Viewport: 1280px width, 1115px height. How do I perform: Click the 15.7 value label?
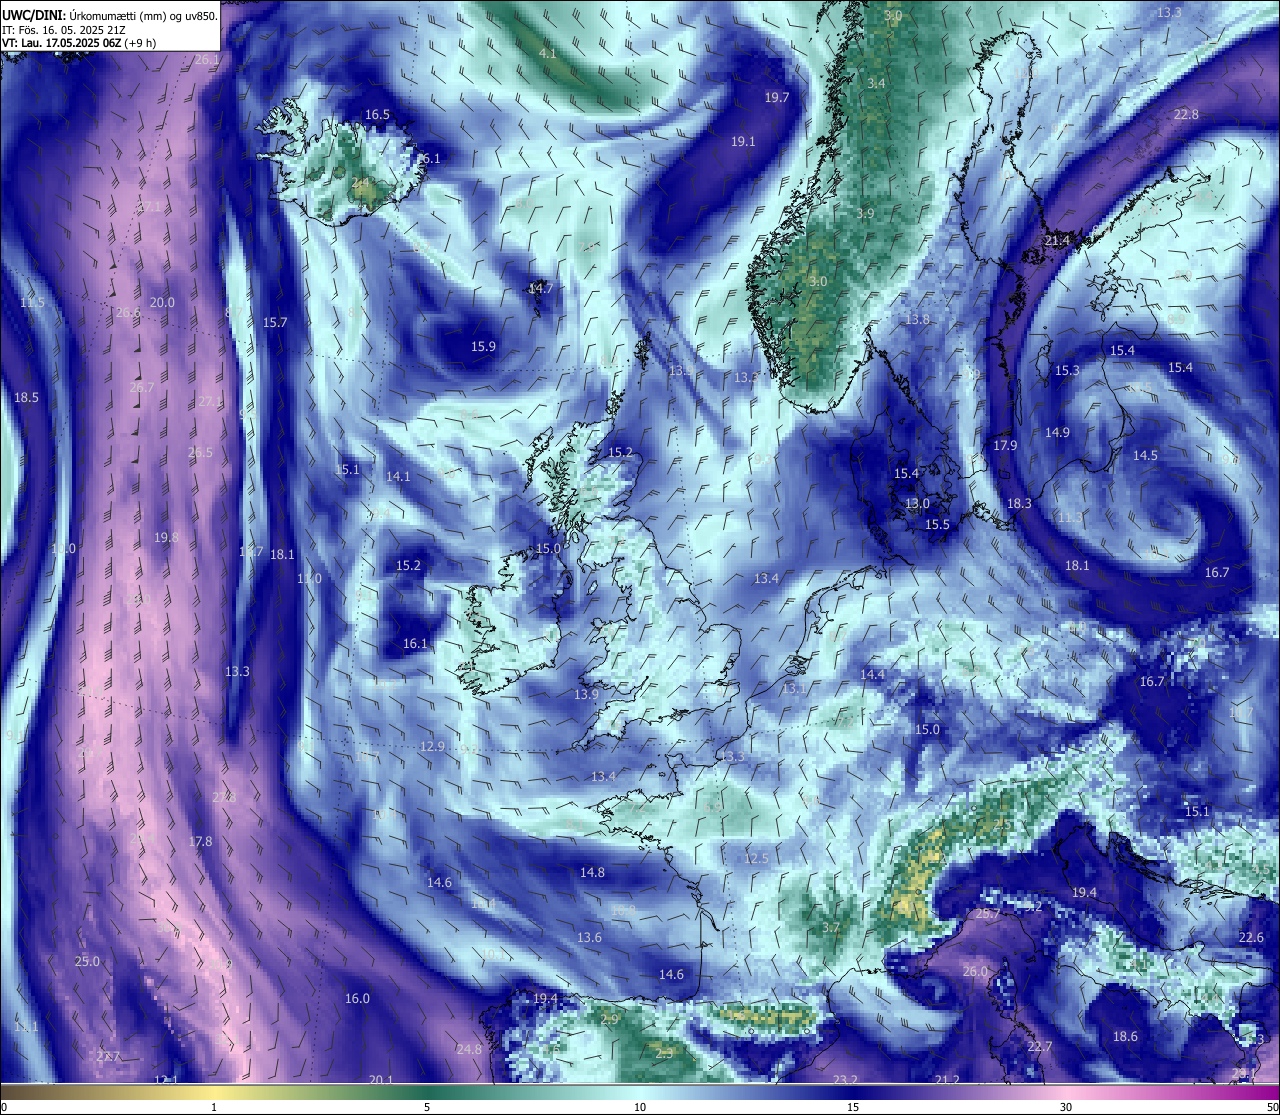[275, 323]
